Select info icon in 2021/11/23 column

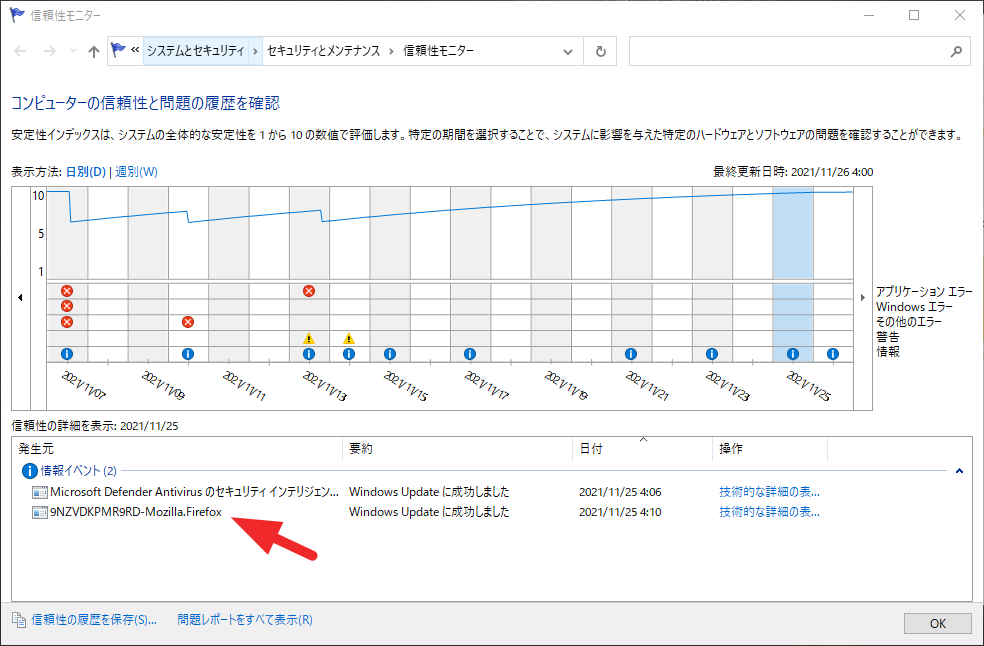tap(712, 354)
